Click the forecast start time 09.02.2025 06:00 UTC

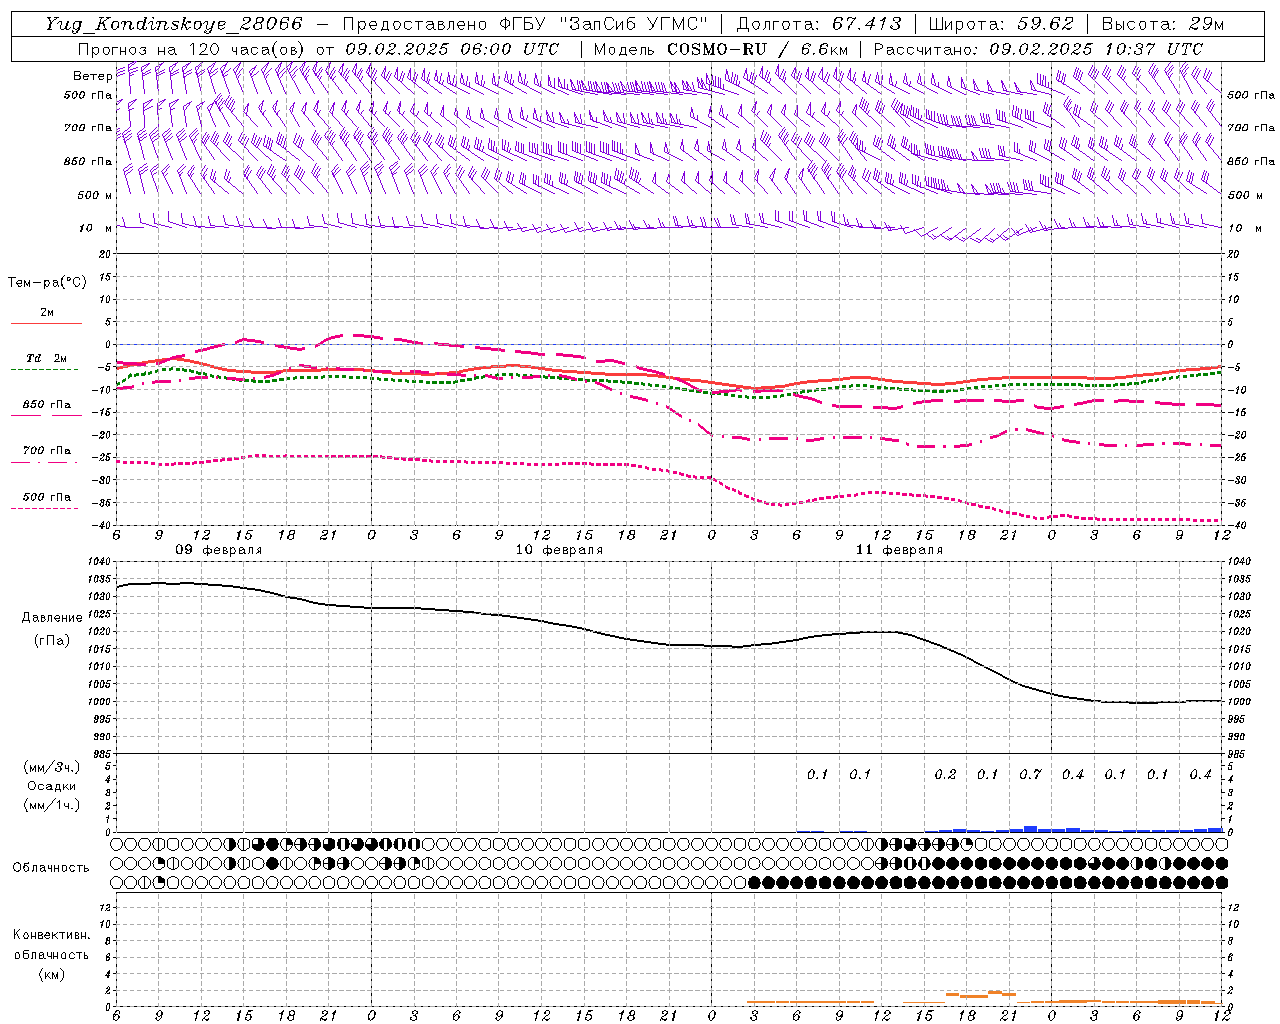coord(452,49)
